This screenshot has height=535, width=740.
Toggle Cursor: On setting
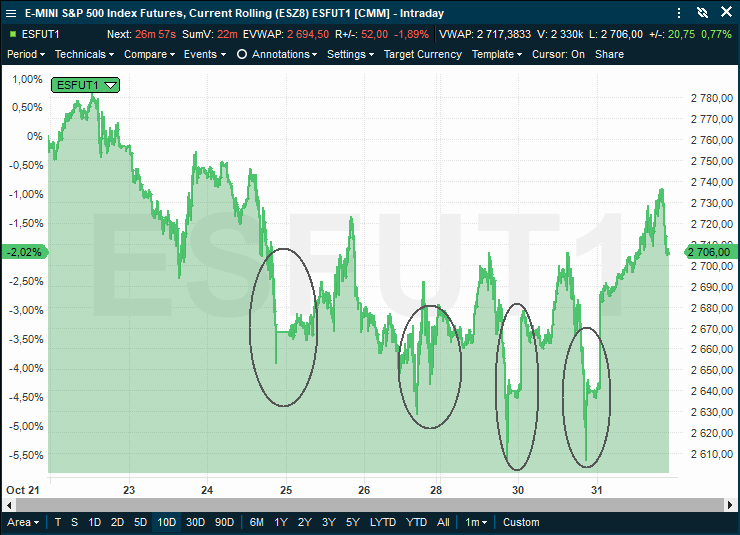coord(558,54)
